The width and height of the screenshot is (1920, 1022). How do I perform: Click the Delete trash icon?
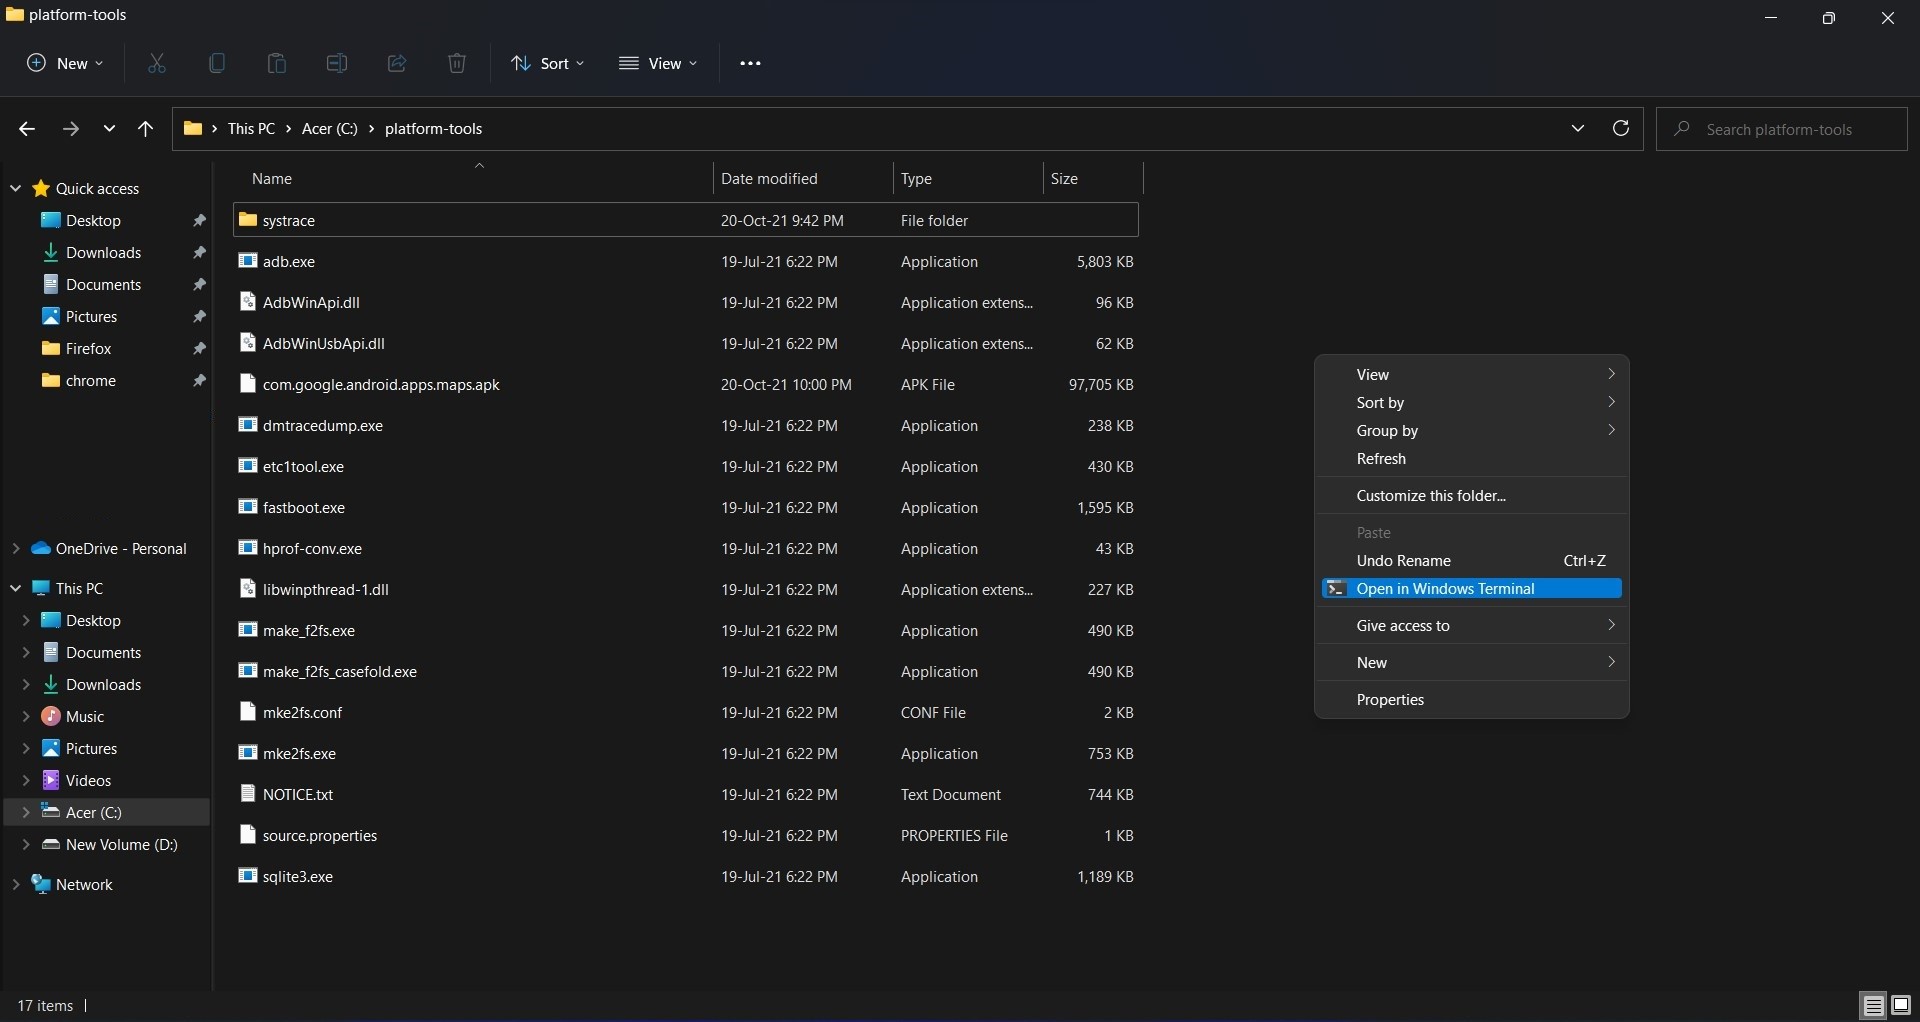click(457, 64)
